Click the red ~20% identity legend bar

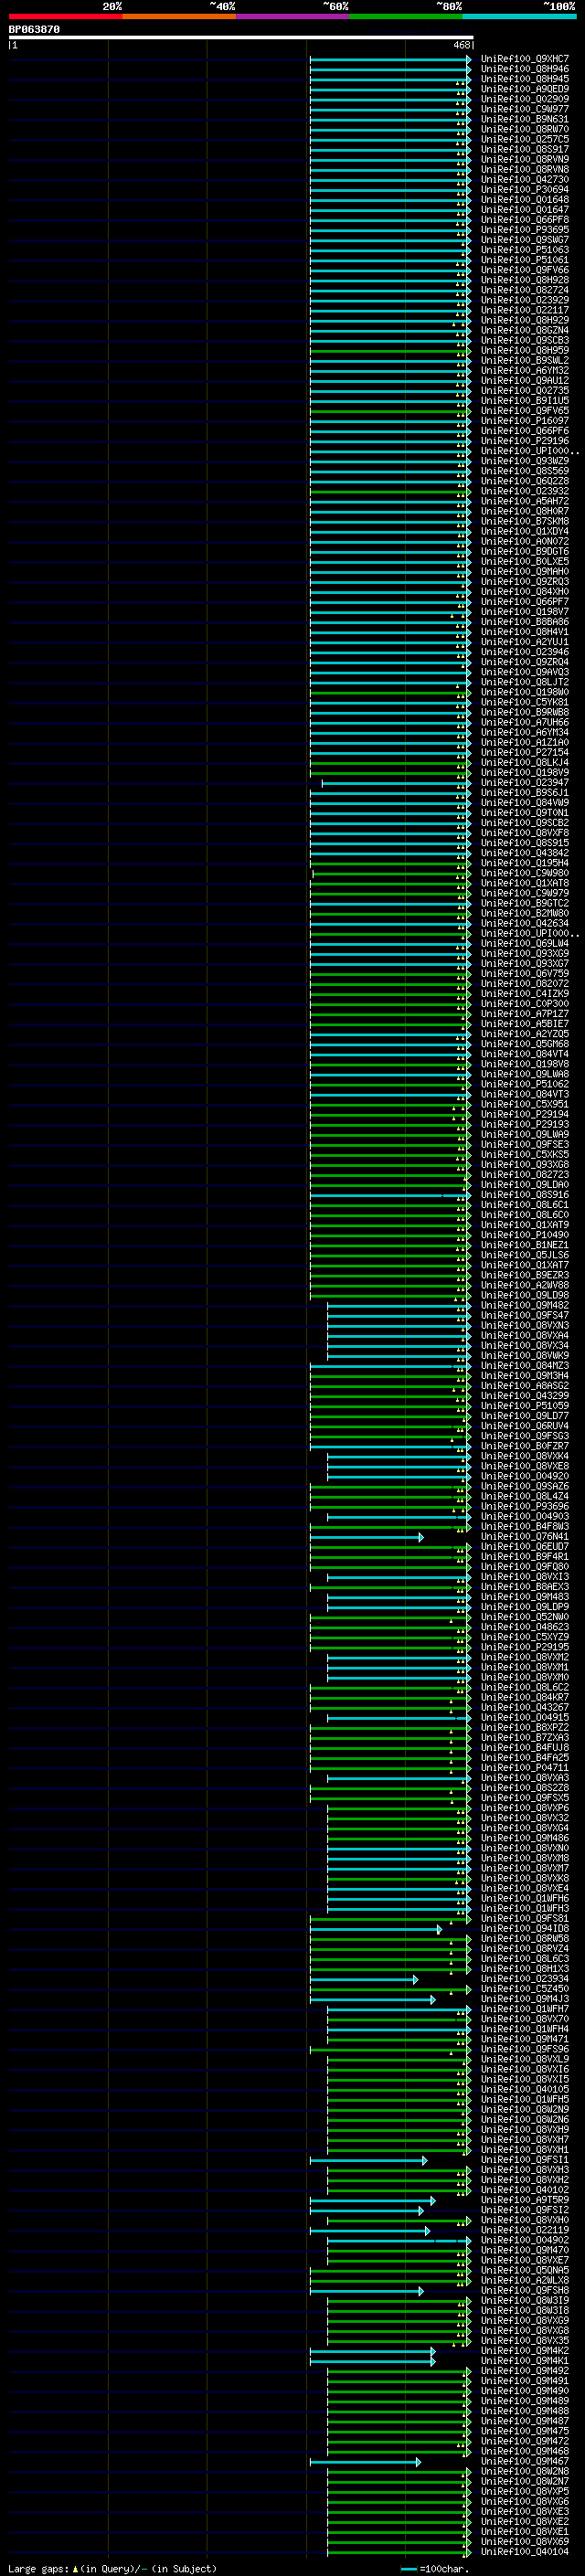click(65, 16)
